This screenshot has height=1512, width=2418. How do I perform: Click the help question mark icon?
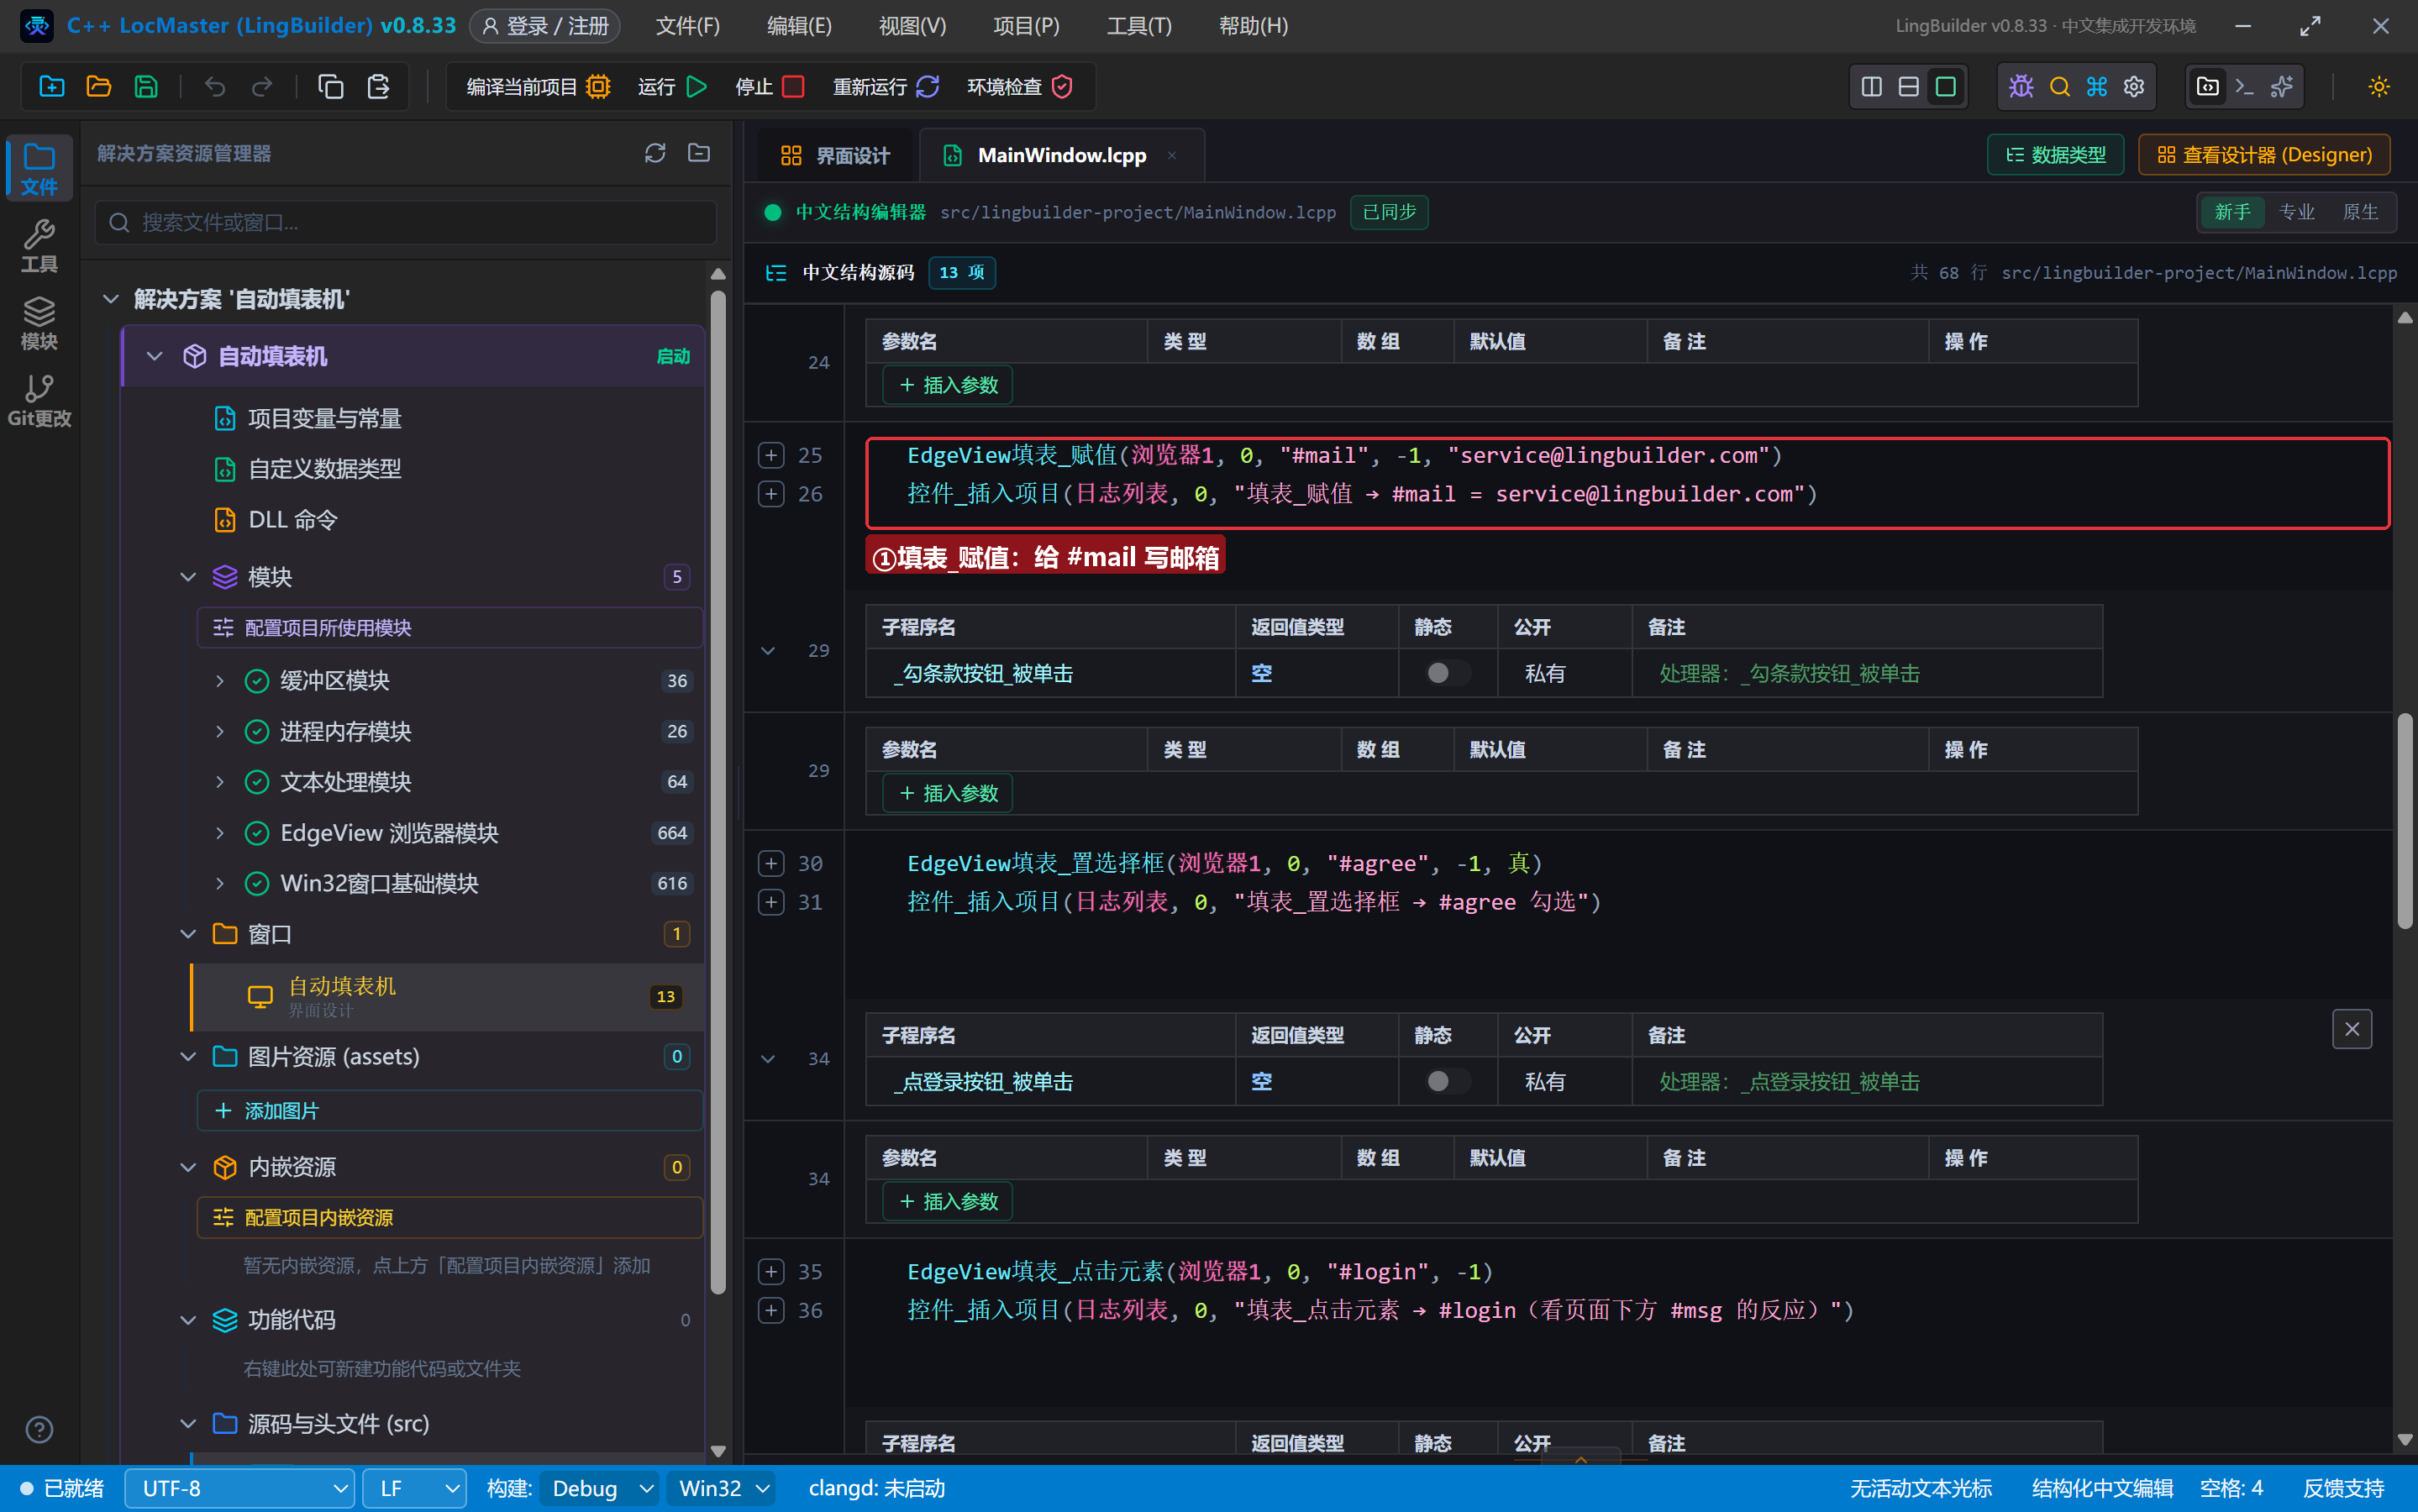point(39,1430)
